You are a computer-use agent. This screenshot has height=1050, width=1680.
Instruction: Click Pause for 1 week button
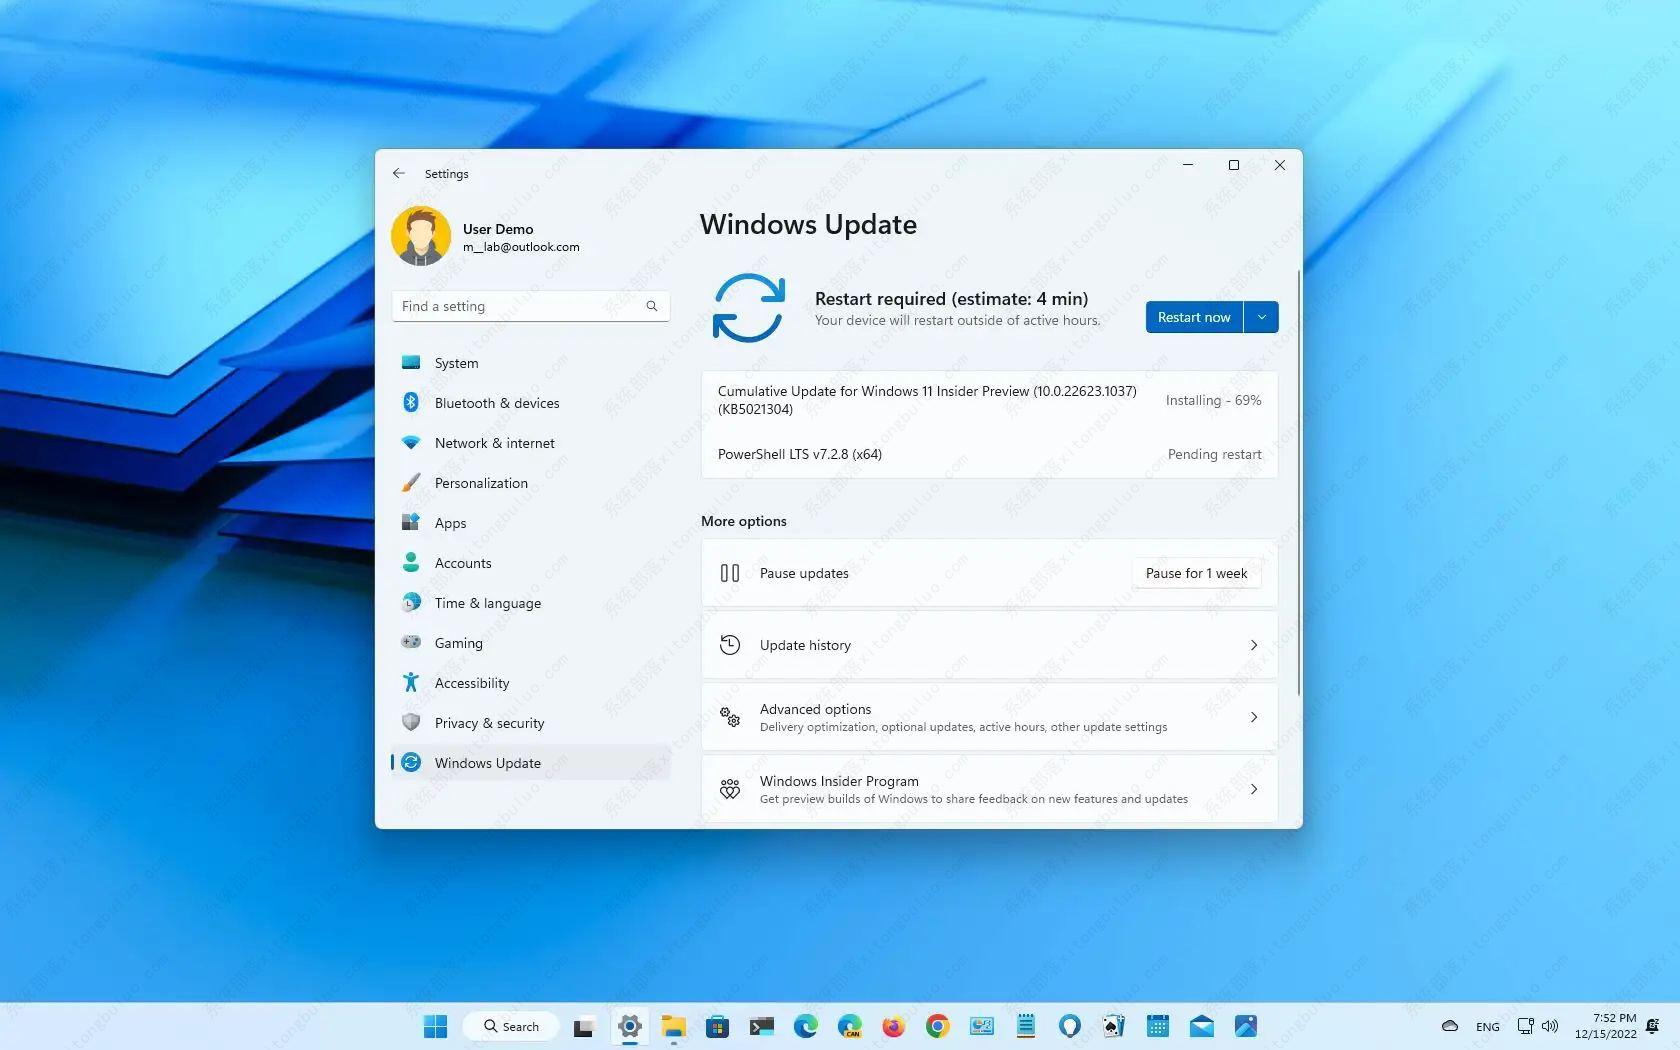(x=1196, y=573)
